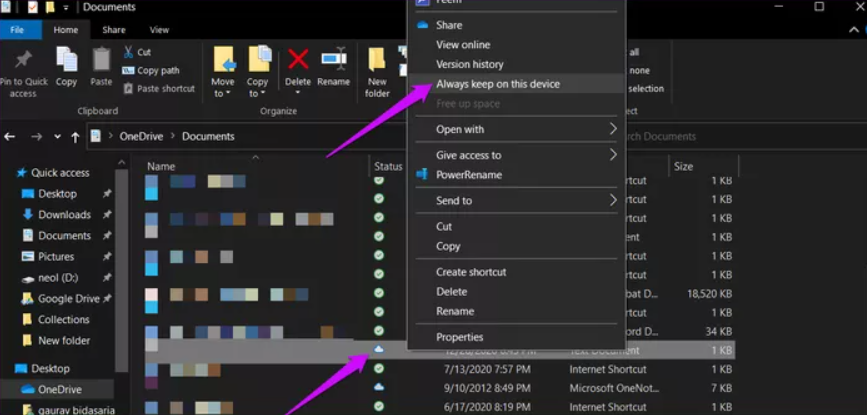Click the Rename icon in ribbon

pos(334,58)
